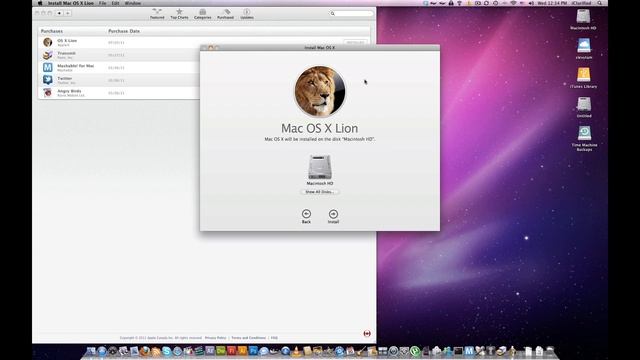Open the Featured section in the App Store
Screen dimensions: 640x360
click(157, 14)
